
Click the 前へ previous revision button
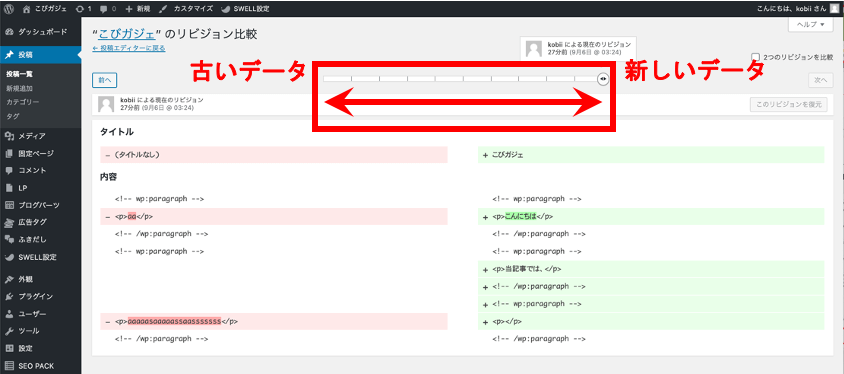(x=104, y=80)
